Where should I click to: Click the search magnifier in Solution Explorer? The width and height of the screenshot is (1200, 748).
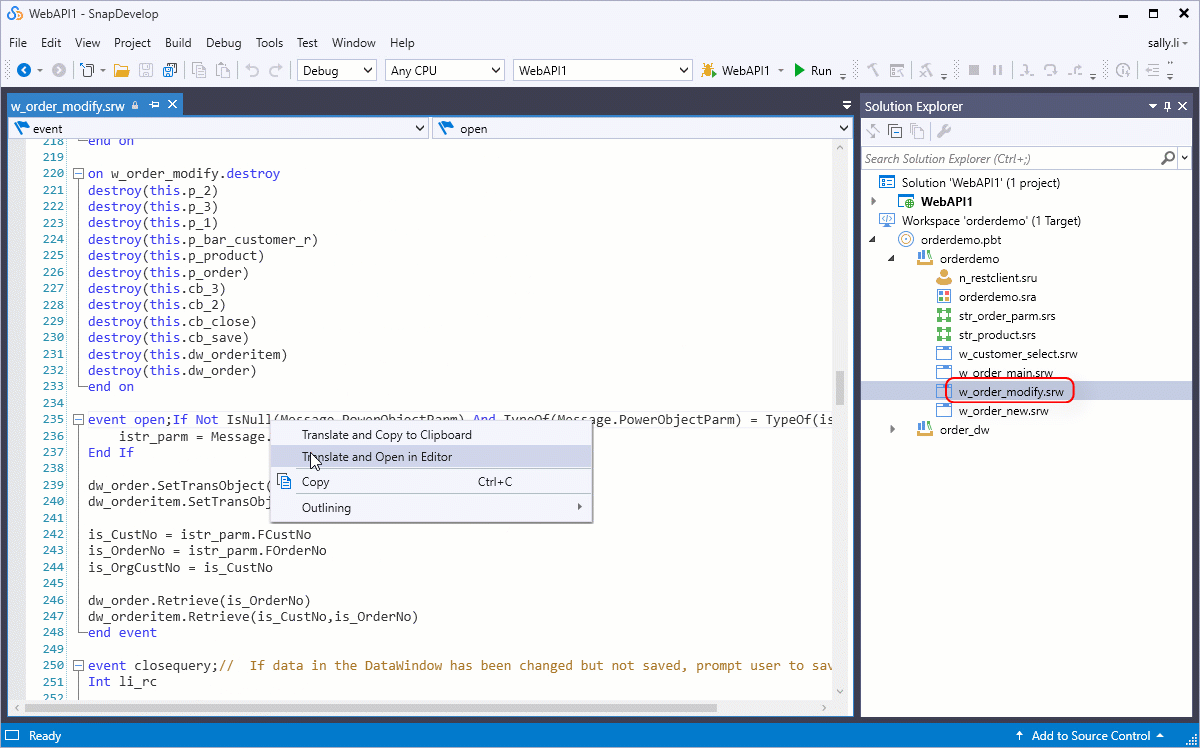point(1168,158)
